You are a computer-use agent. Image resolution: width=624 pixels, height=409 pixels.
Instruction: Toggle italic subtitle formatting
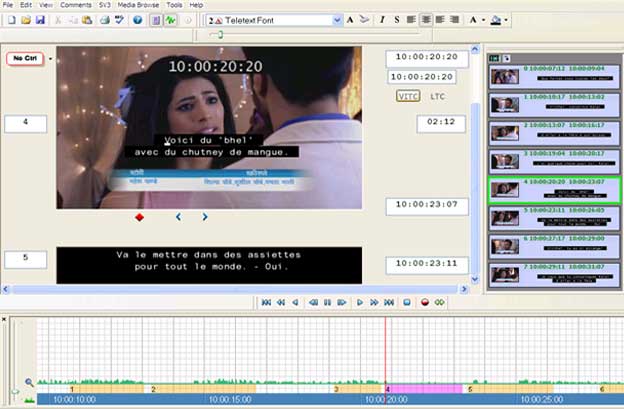point(383,20)
